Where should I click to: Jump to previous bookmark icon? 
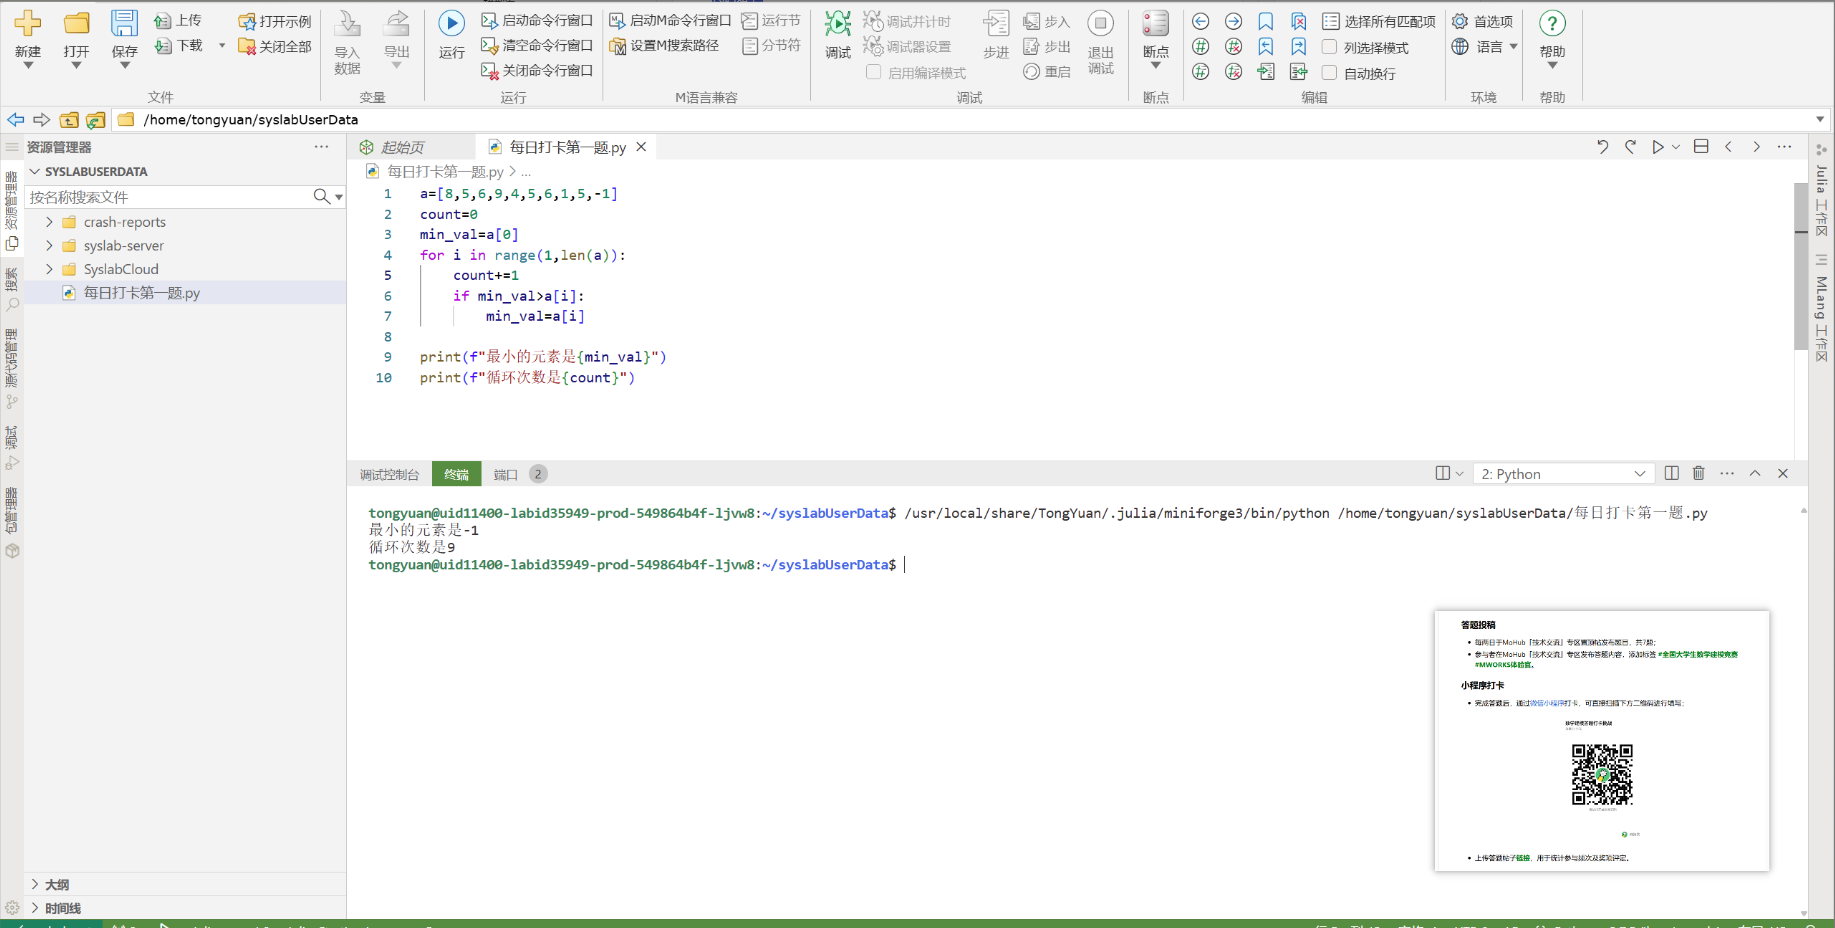pos(1266,46)
